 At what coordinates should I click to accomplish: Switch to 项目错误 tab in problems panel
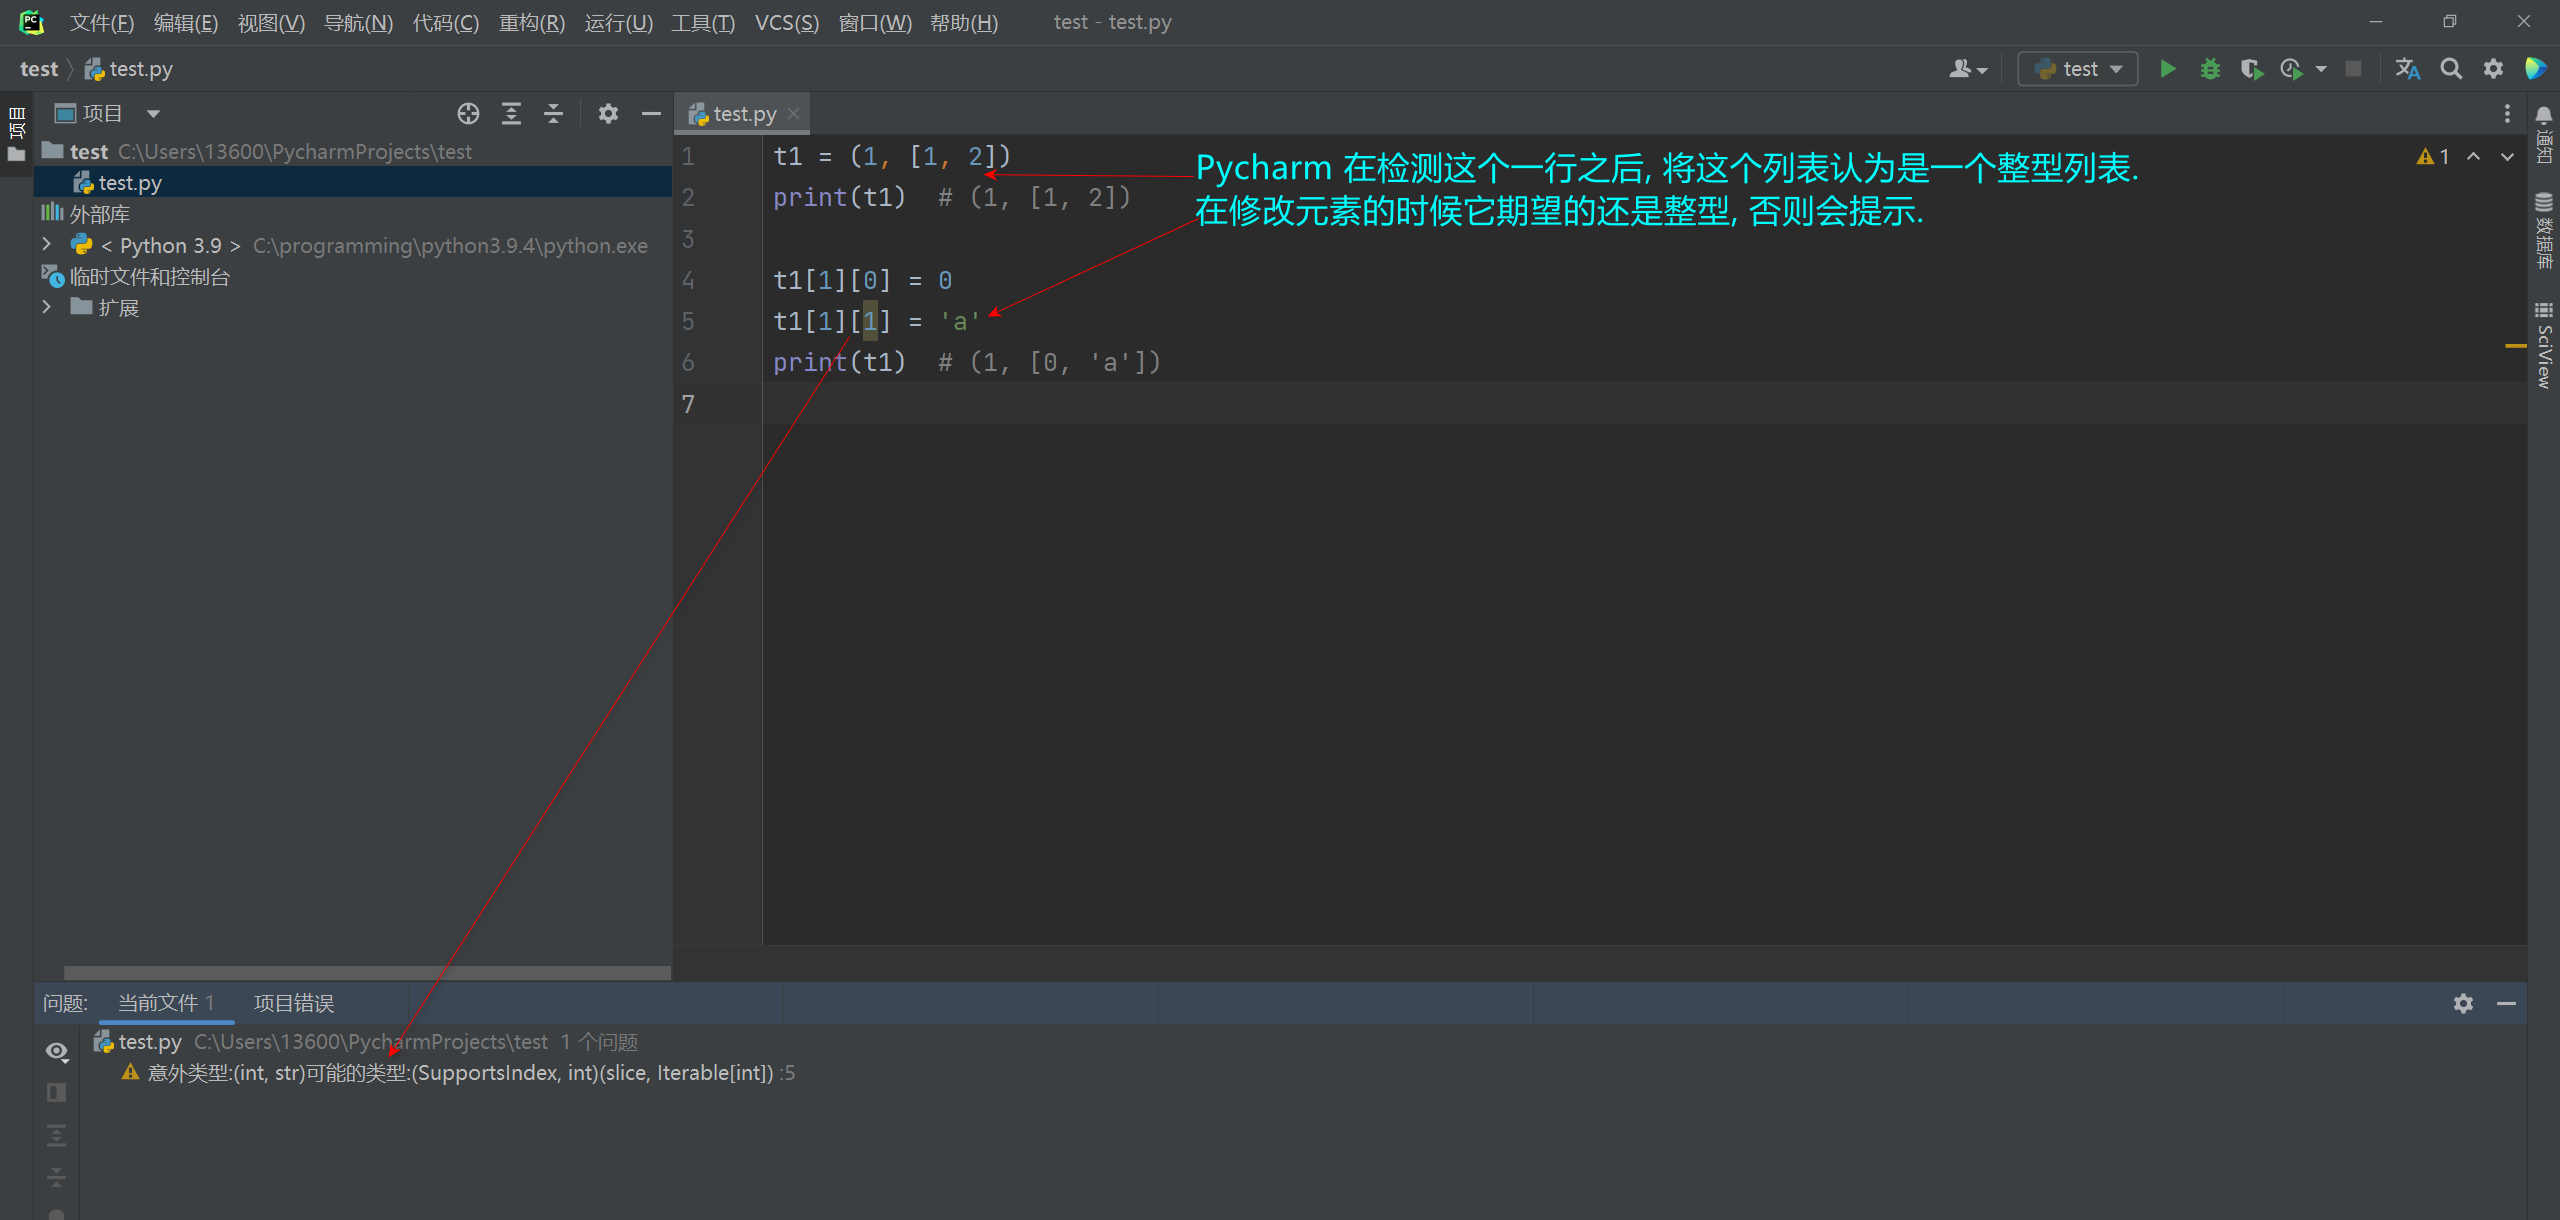294,1003
